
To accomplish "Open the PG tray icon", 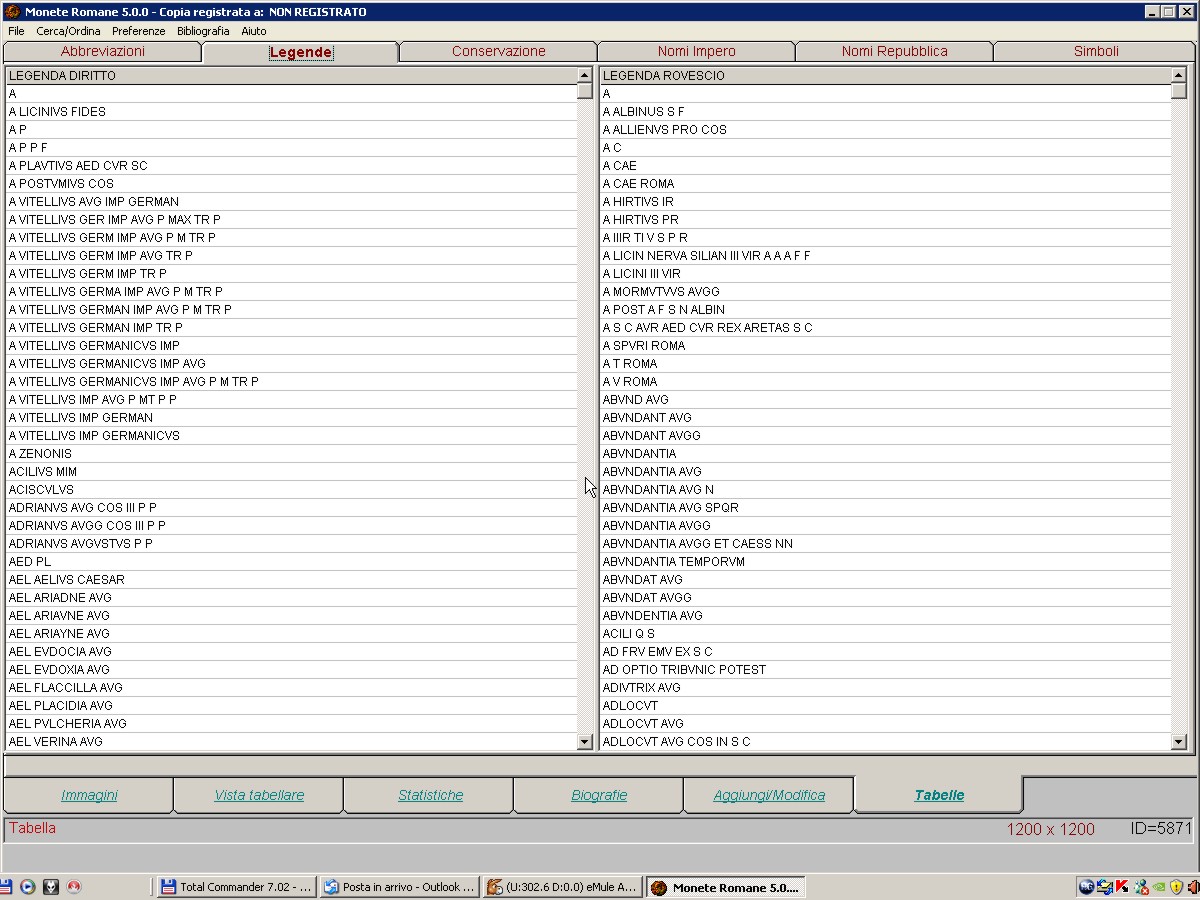I will click(1086, 887).
